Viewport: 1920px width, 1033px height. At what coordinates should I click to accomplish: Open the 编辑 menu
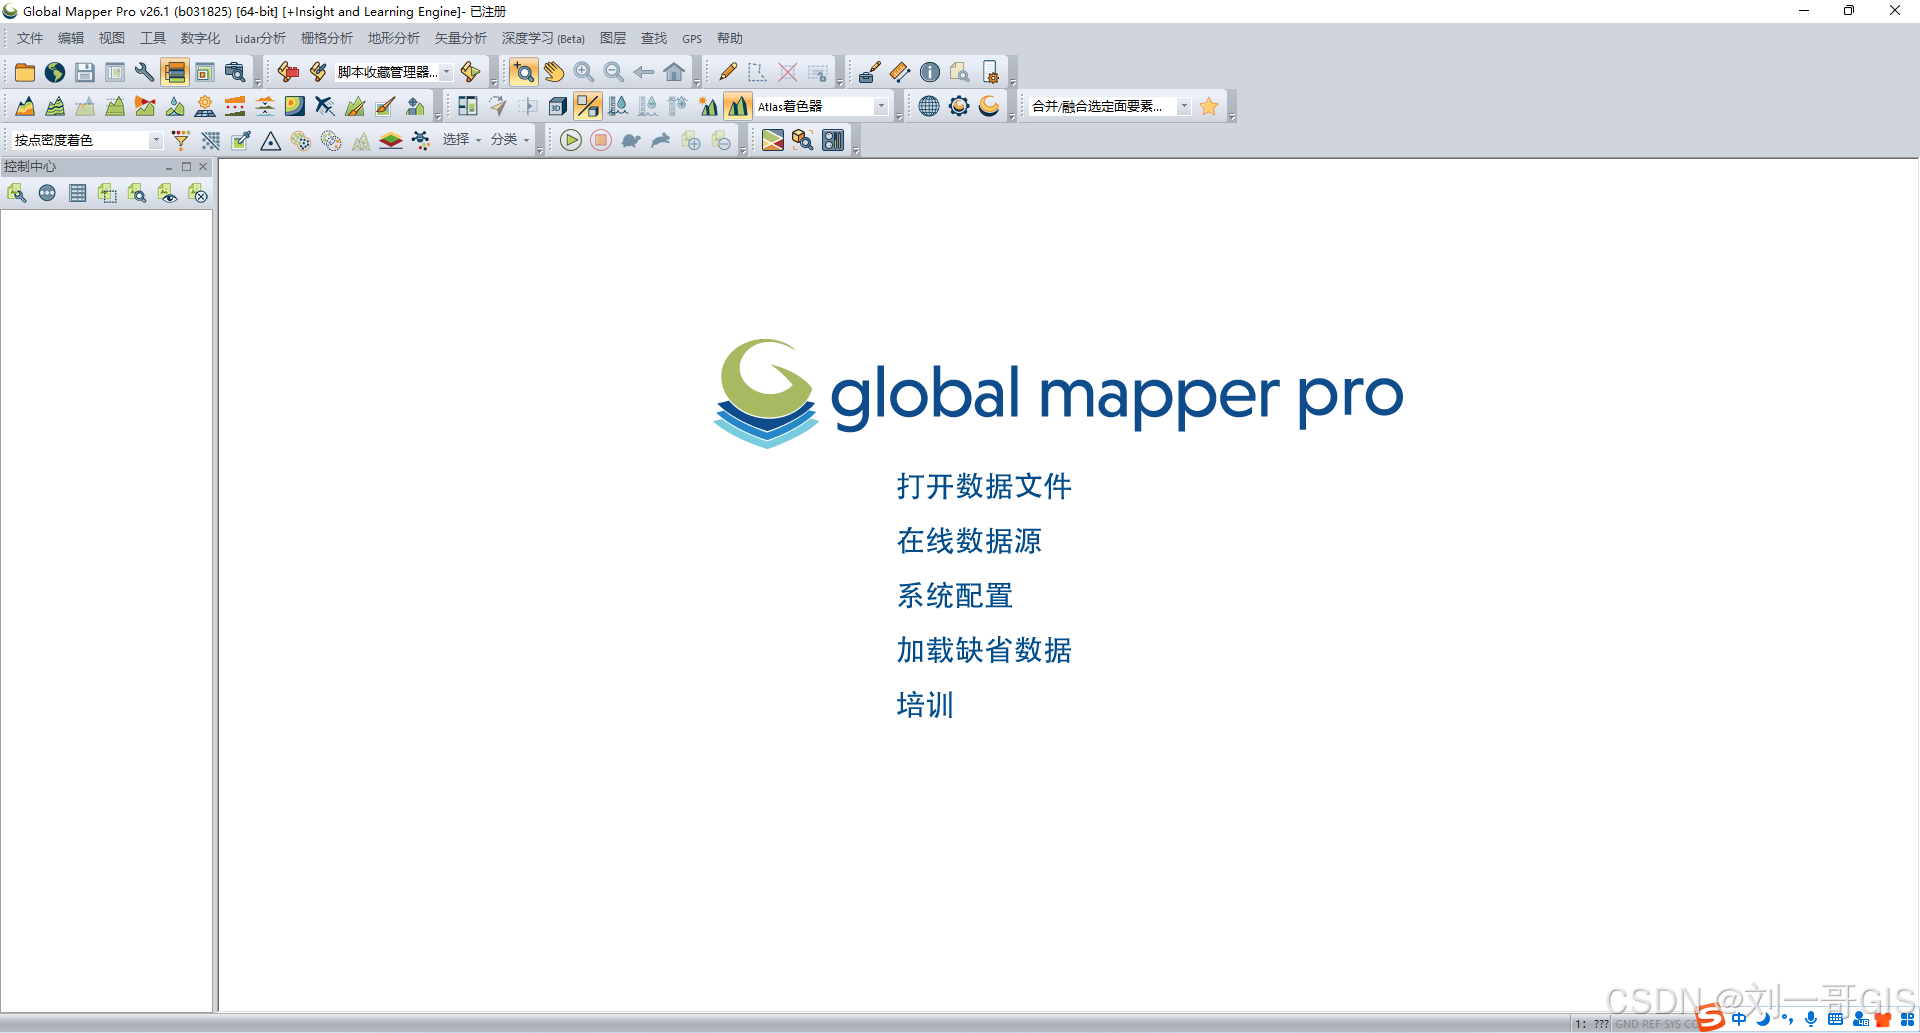[x=71, y=38]
